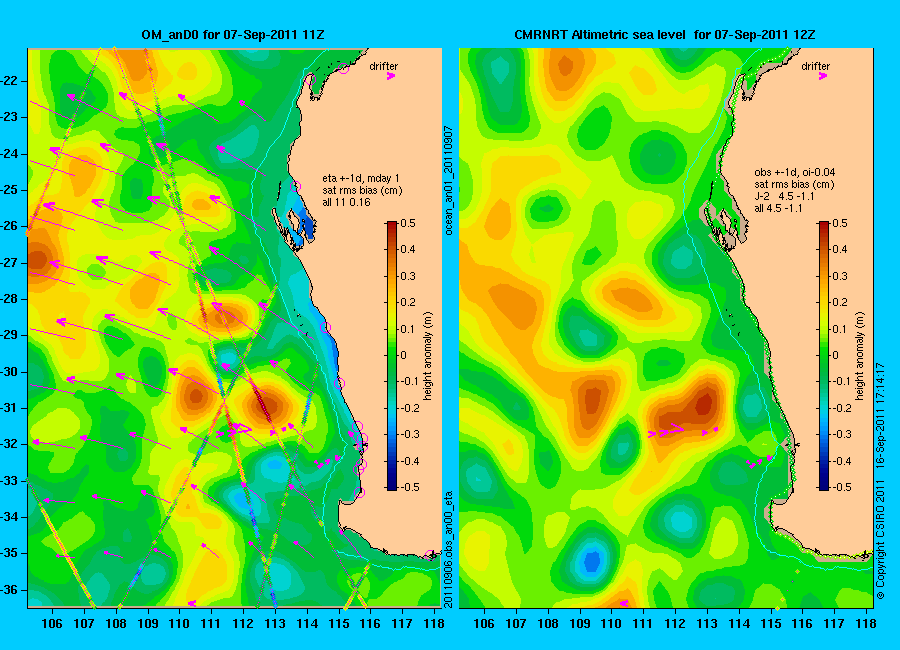Click right colorbar label "height anomaly (m)"
900x650 pixels.
point(859,357)
